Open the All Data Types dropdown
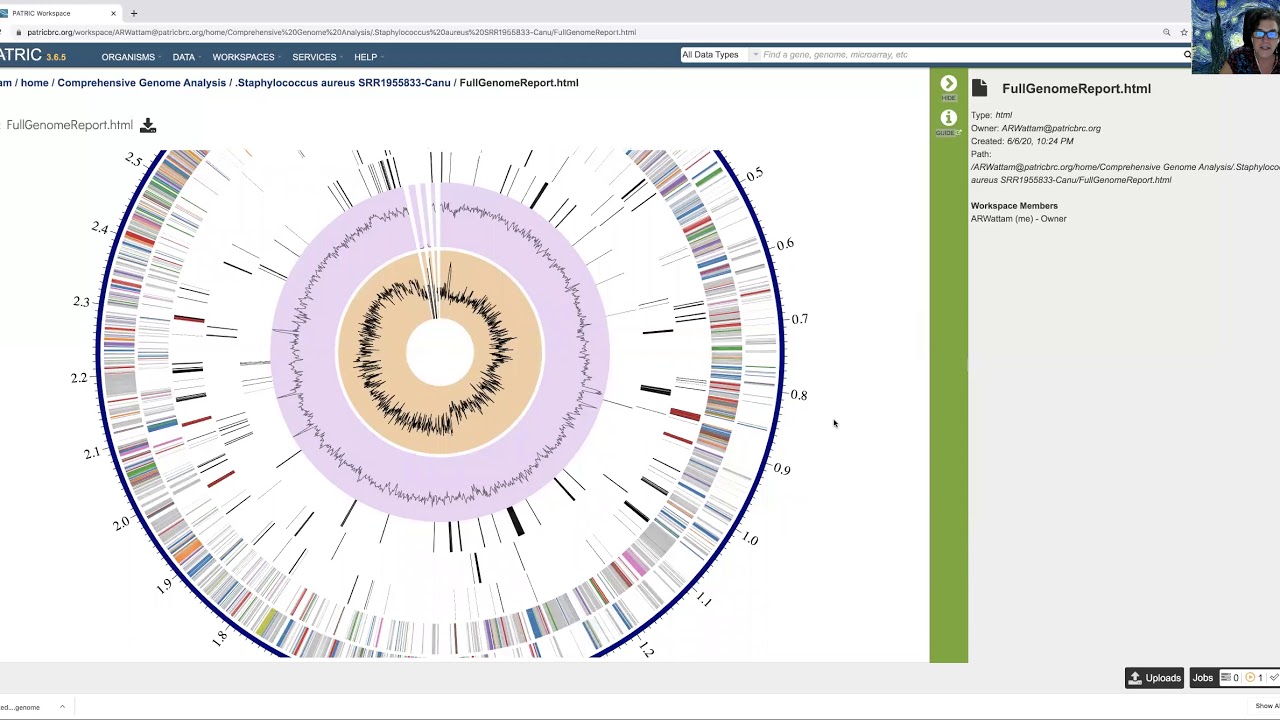Viewport: 1280px width, 720px height. click(x=719, y=55)
